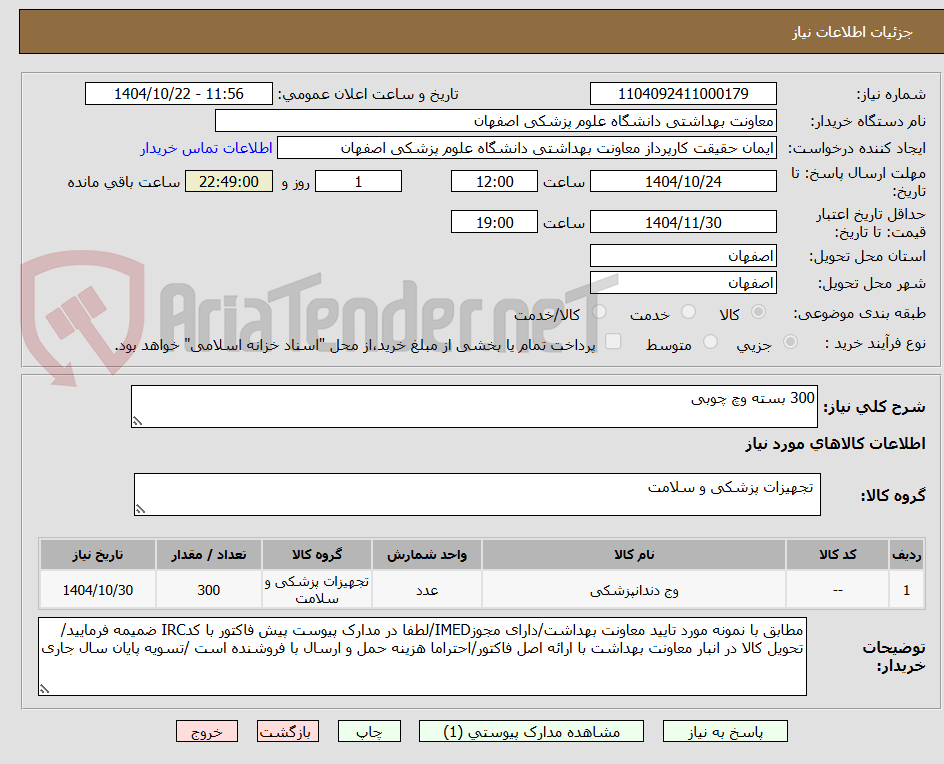Open اطلاعات تماس خریدار link
Viewport: 944px width, 764px height.
(x=206, y=148)
